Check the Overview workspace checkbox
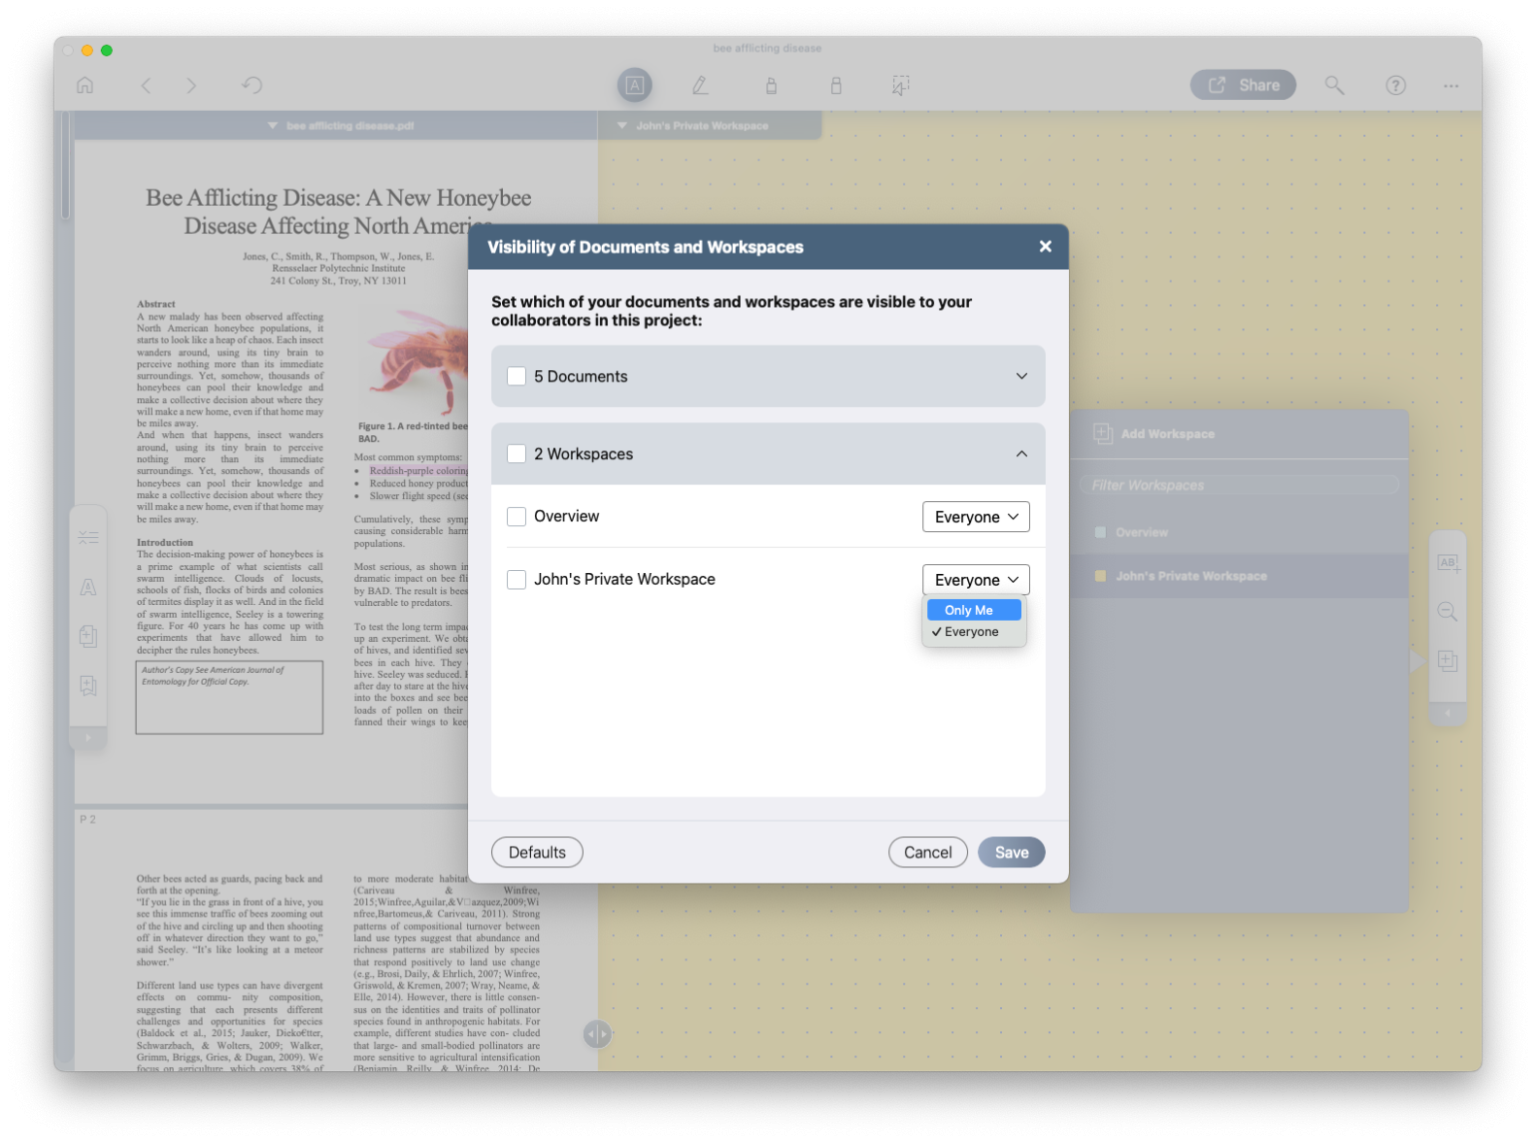1536x1143 pixels. (516, 516)
